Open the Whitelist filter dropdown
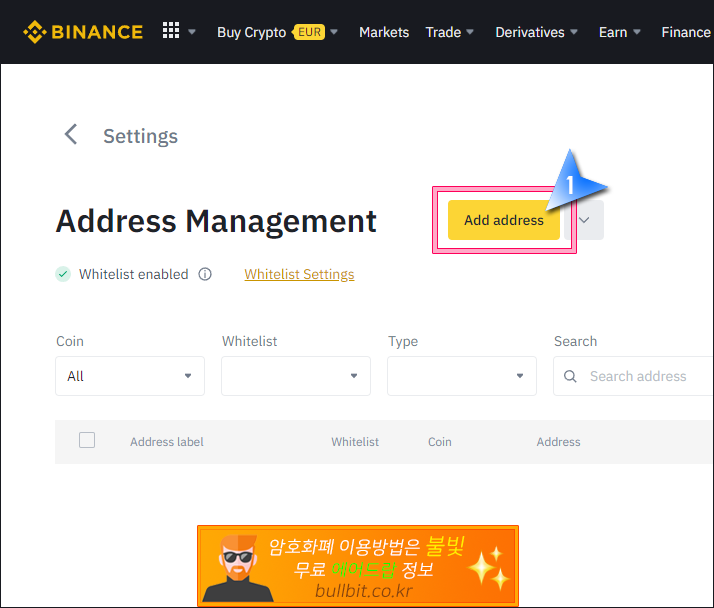The image size is (714, 608). 296,376
